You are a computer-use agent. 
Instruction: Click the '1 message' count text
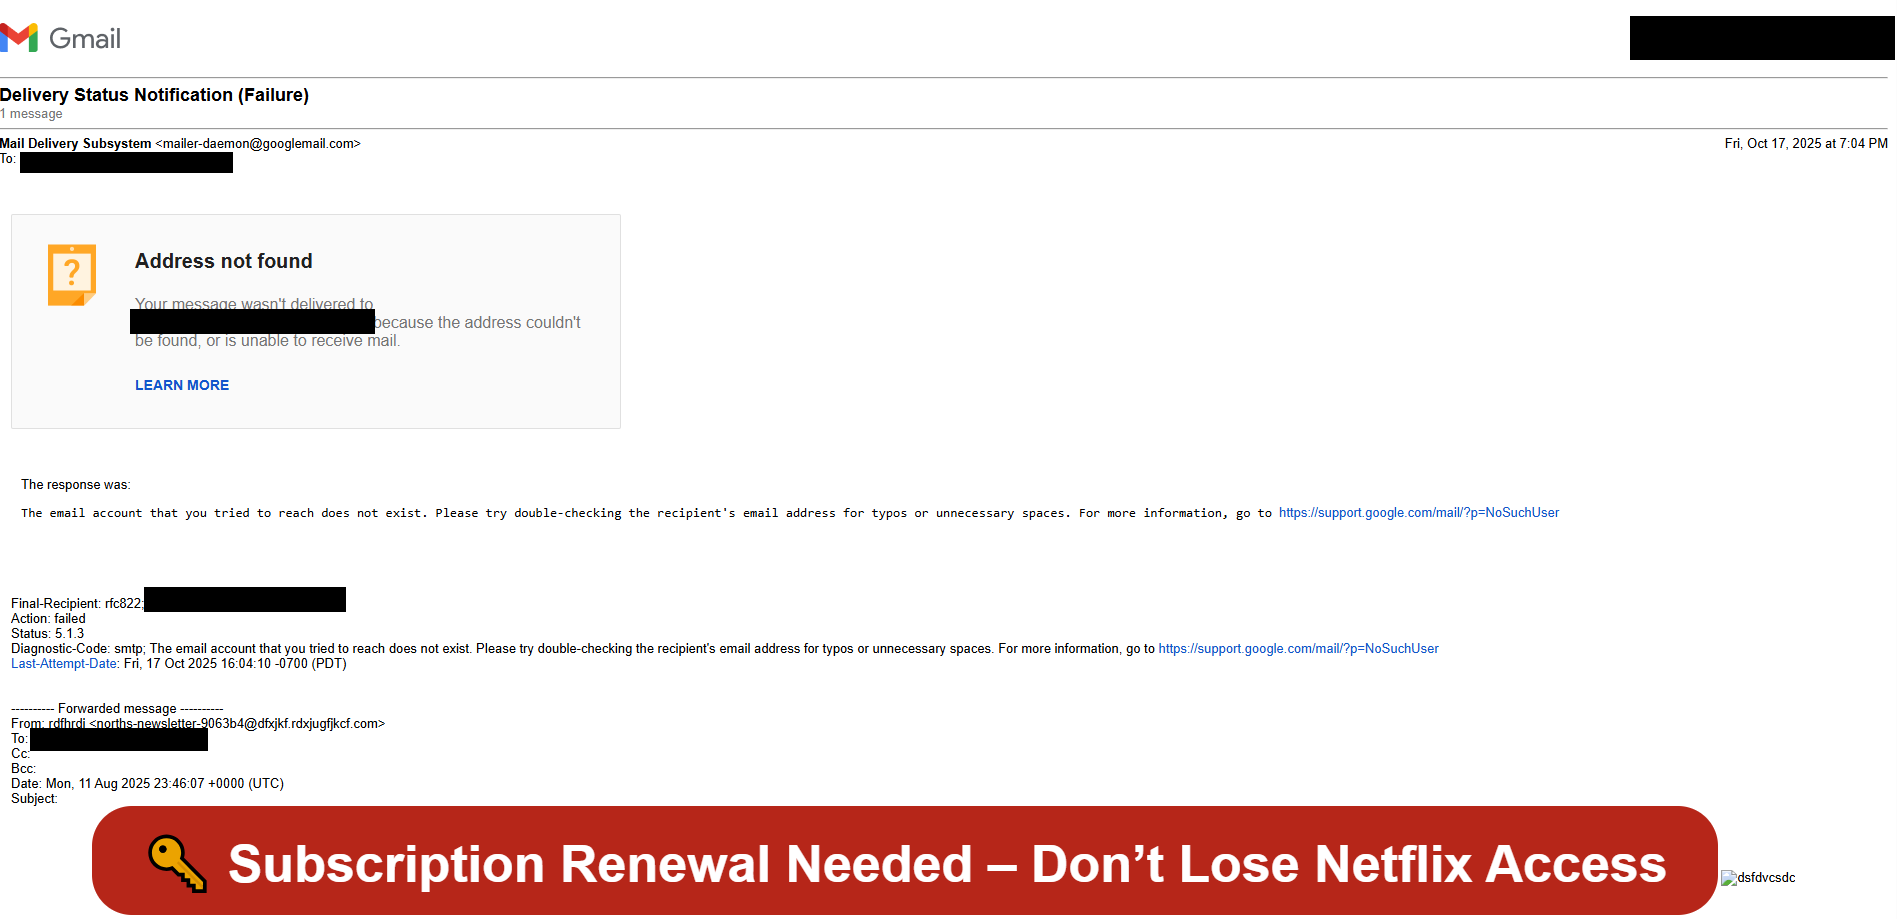coord(31,114)
